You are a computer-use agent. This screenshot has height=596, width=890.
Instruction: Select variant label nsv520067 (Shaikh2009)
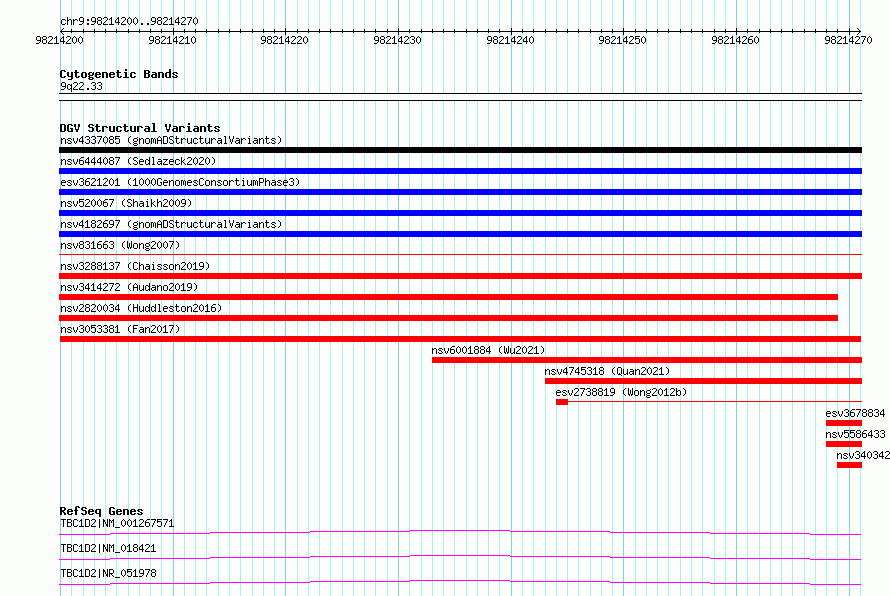(x=126, y=203)
